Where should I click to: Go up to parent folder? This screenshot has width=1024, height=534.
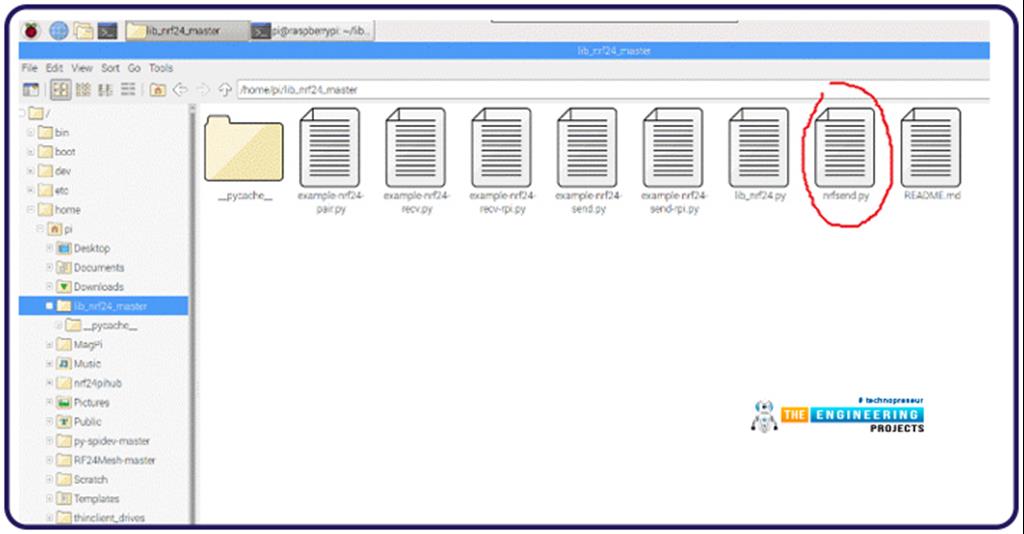(x=225, y=90)
